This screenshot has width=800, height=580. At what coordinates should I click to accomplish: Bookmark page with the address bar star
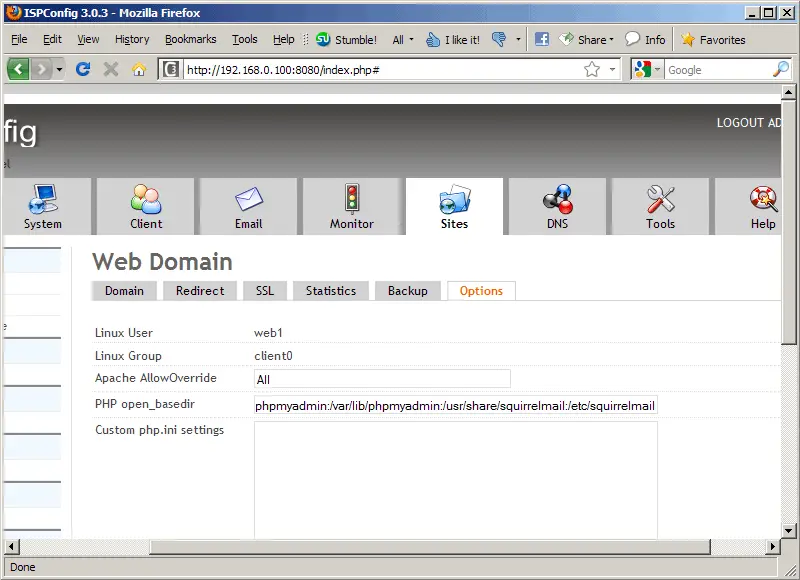click(592, 69)
